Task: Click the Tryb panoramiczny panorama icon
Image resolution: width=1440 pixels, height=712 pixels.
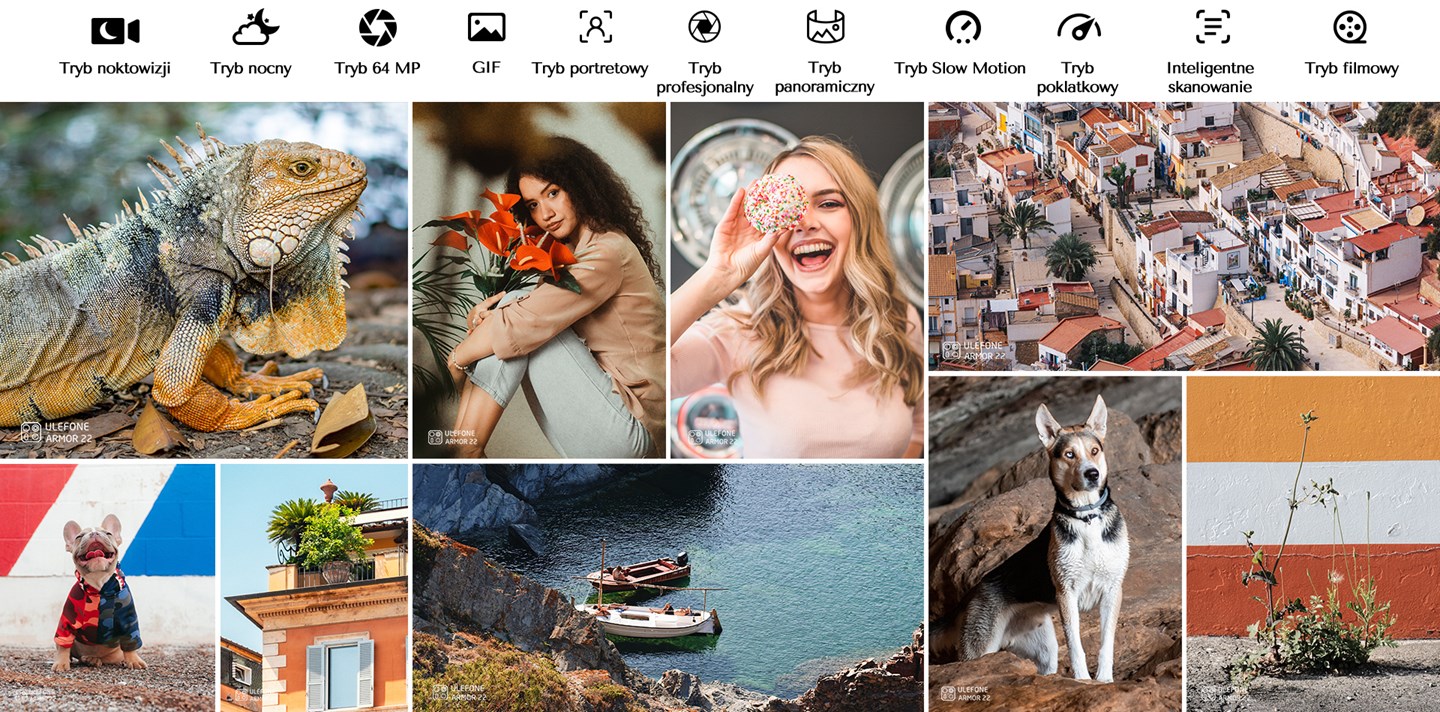Action: [x=824, y=27]
